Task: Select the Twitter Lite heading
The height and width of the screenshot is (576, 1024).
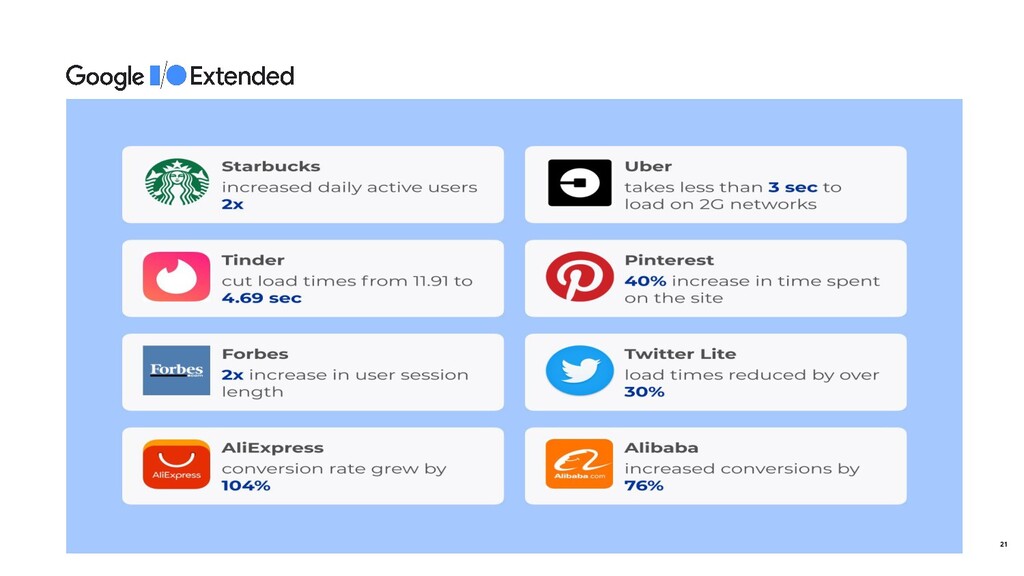Action: (x=680, y=354)
